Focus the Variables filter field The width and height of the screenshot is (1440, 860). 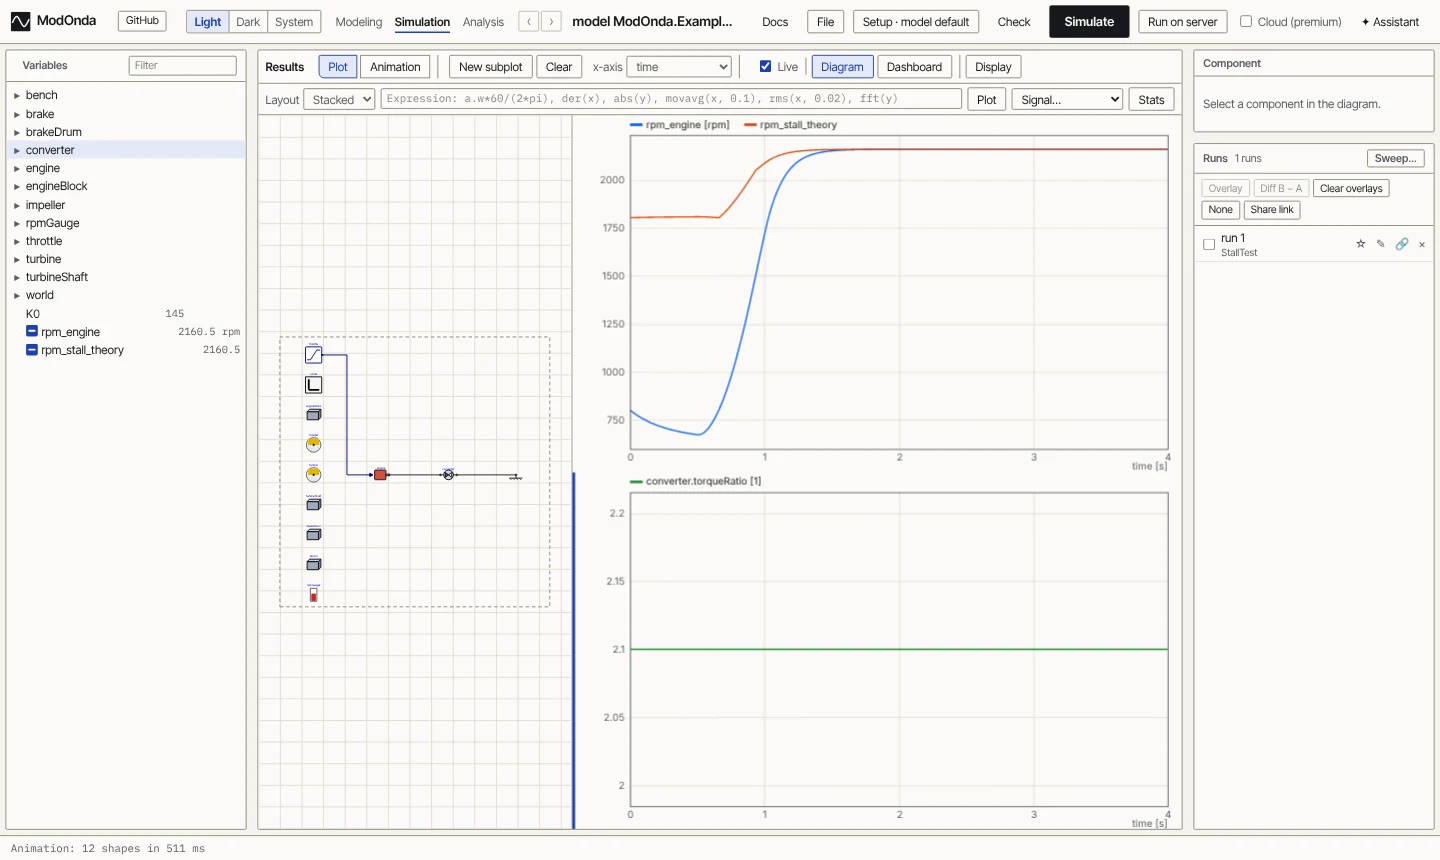[x=182, y=65]
